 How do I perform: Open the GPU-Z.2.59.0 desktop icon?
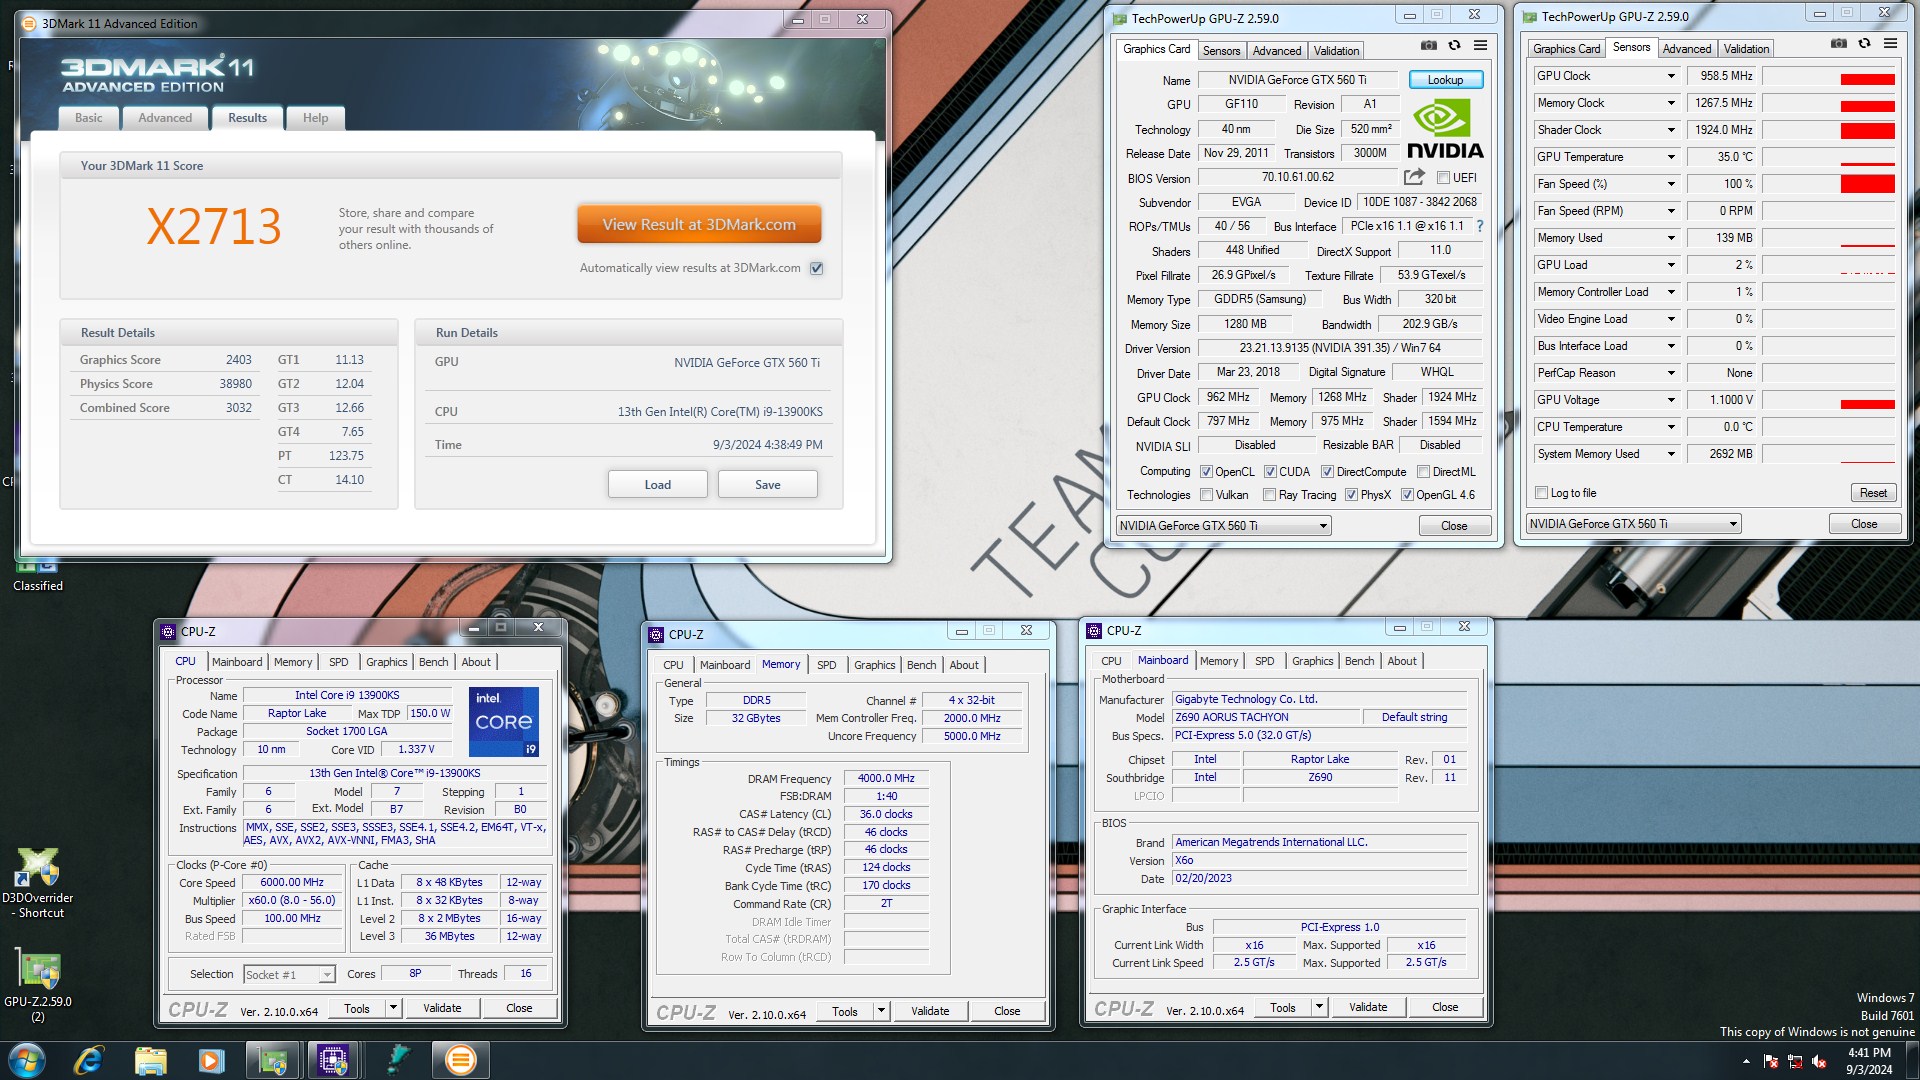coord(38,987)
